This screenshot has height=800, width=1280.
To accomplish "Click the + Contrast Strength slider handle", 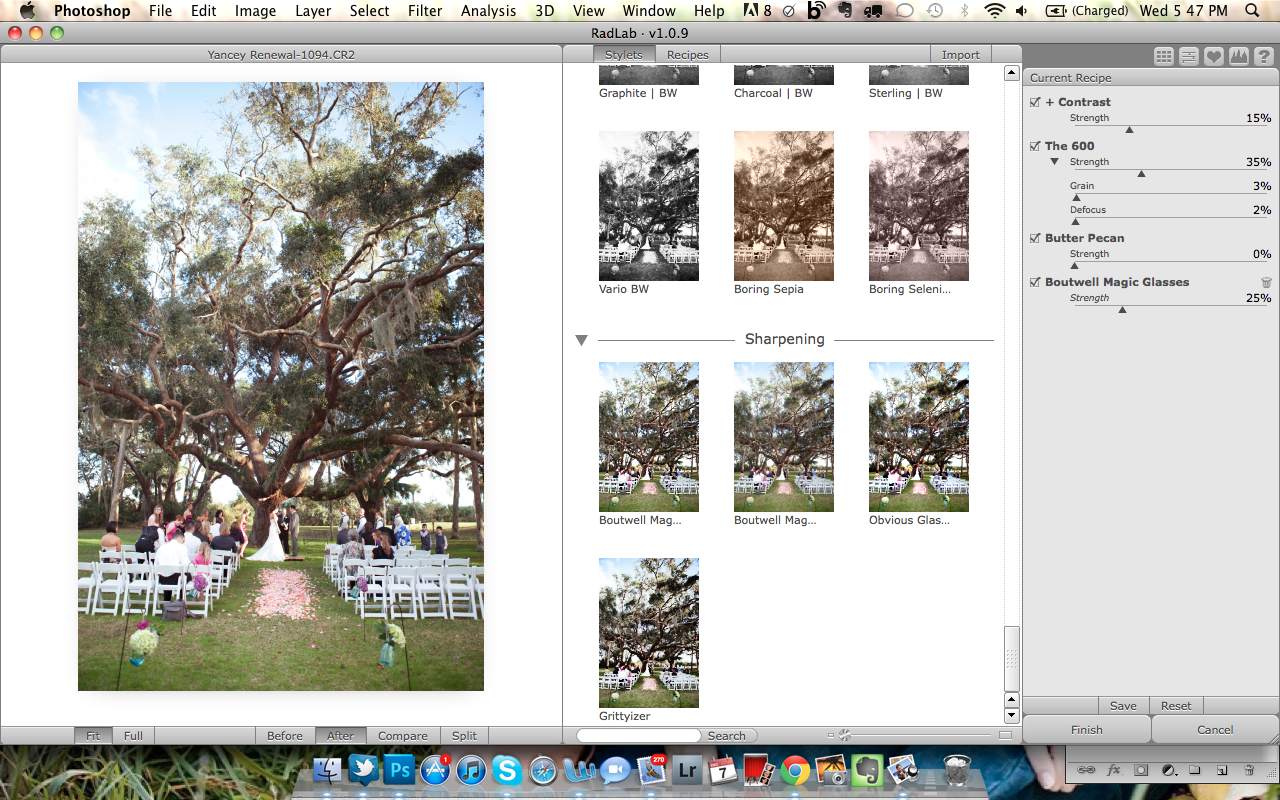I will [1130, 130].
